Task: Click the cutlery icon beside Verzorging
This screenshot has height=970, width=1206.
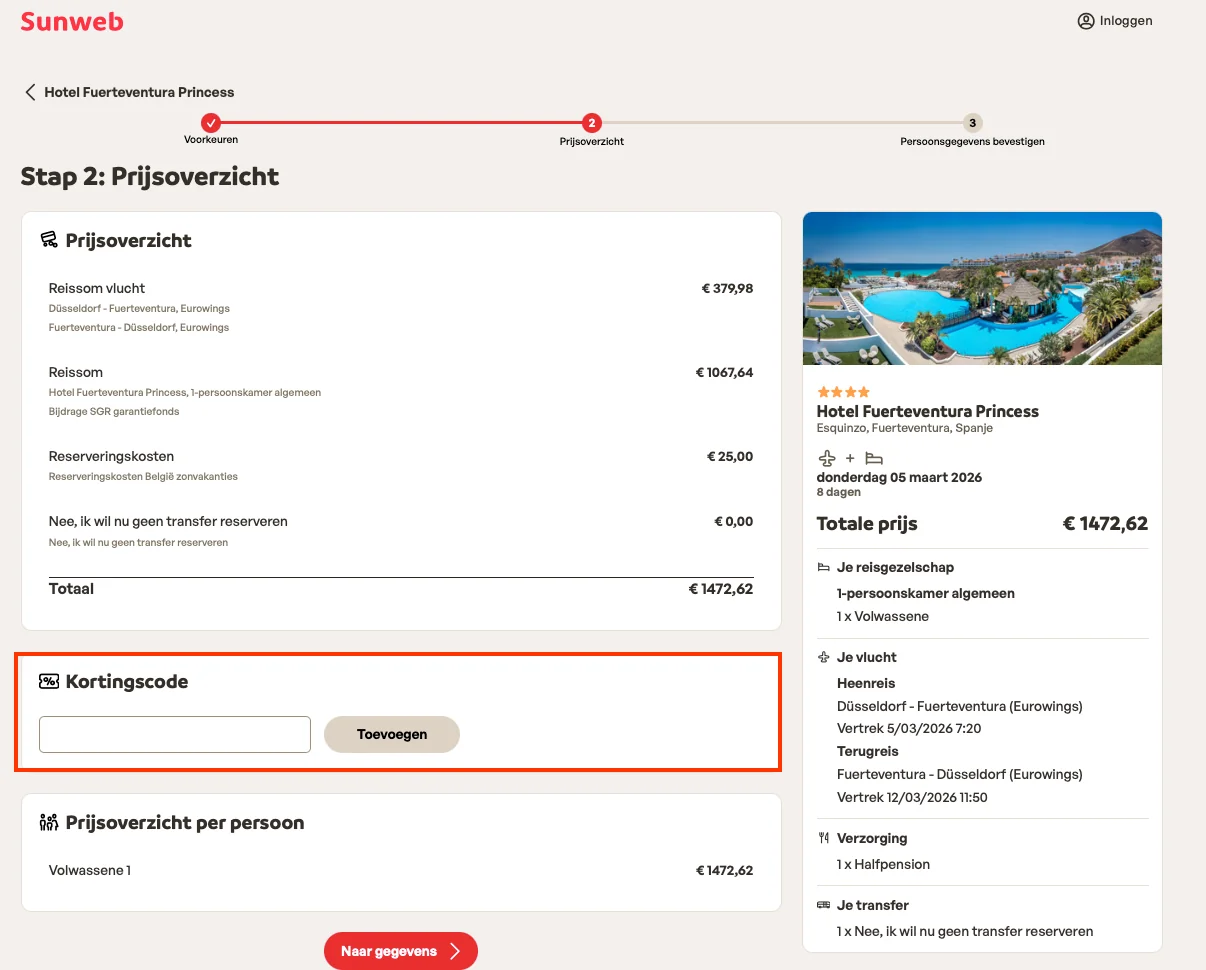Action: pyautogui.click(x=823, y=838)
